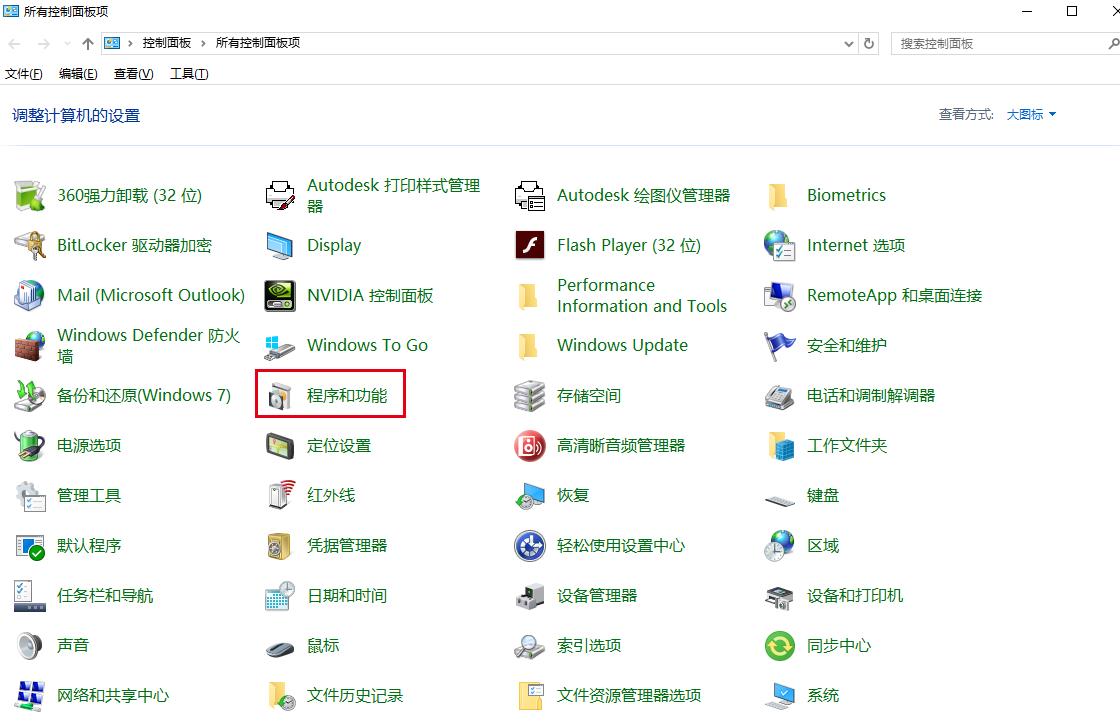Open the 索引选项 link

click(589, 646)
